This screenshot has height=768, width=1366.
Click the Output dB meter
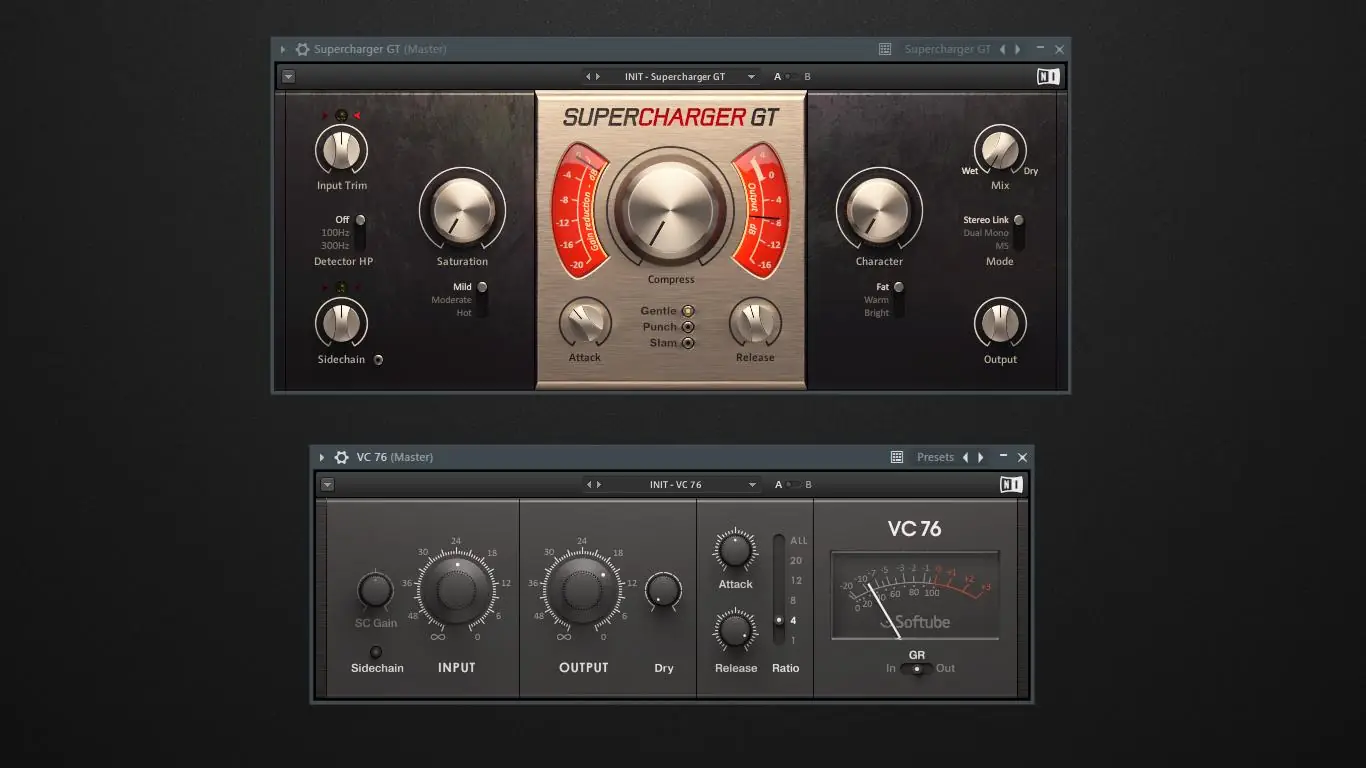[x=760, y=211]
